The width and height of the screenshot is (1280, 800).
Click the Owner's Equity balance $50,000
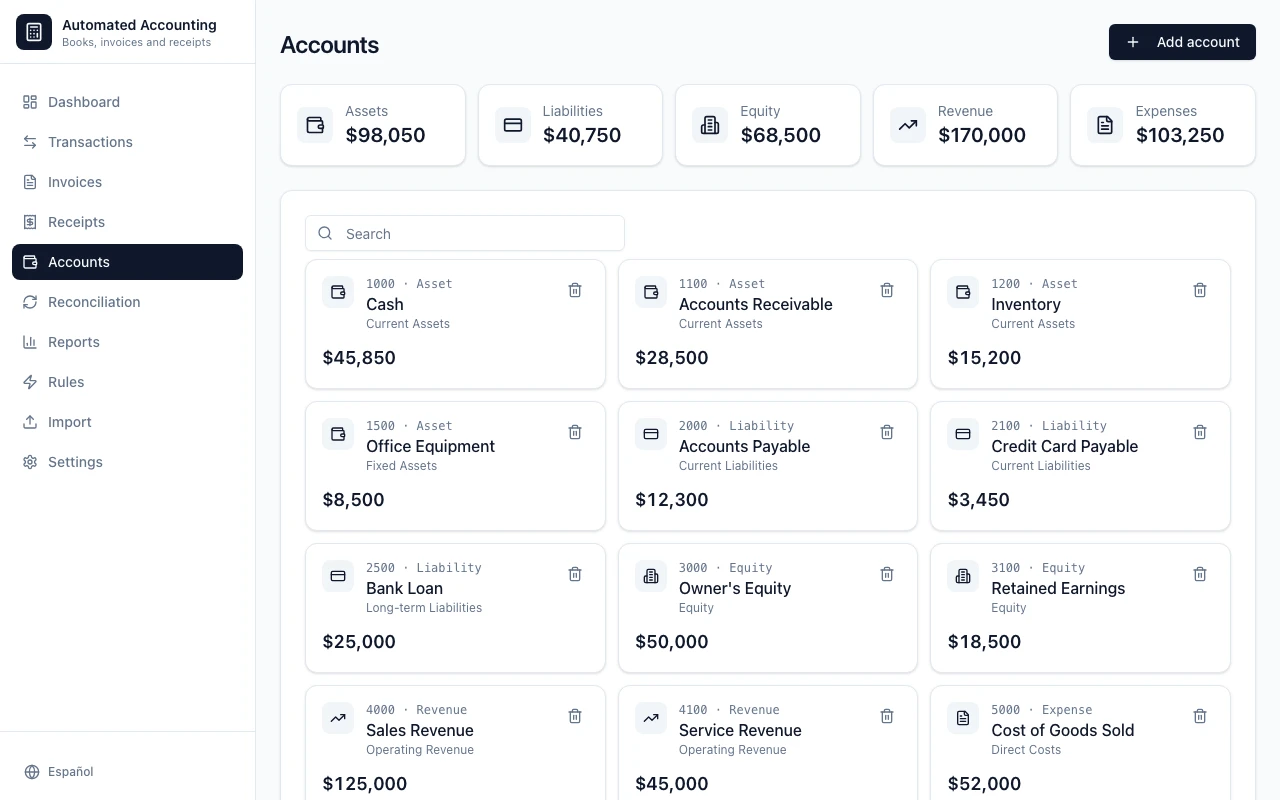coord(671,642)
